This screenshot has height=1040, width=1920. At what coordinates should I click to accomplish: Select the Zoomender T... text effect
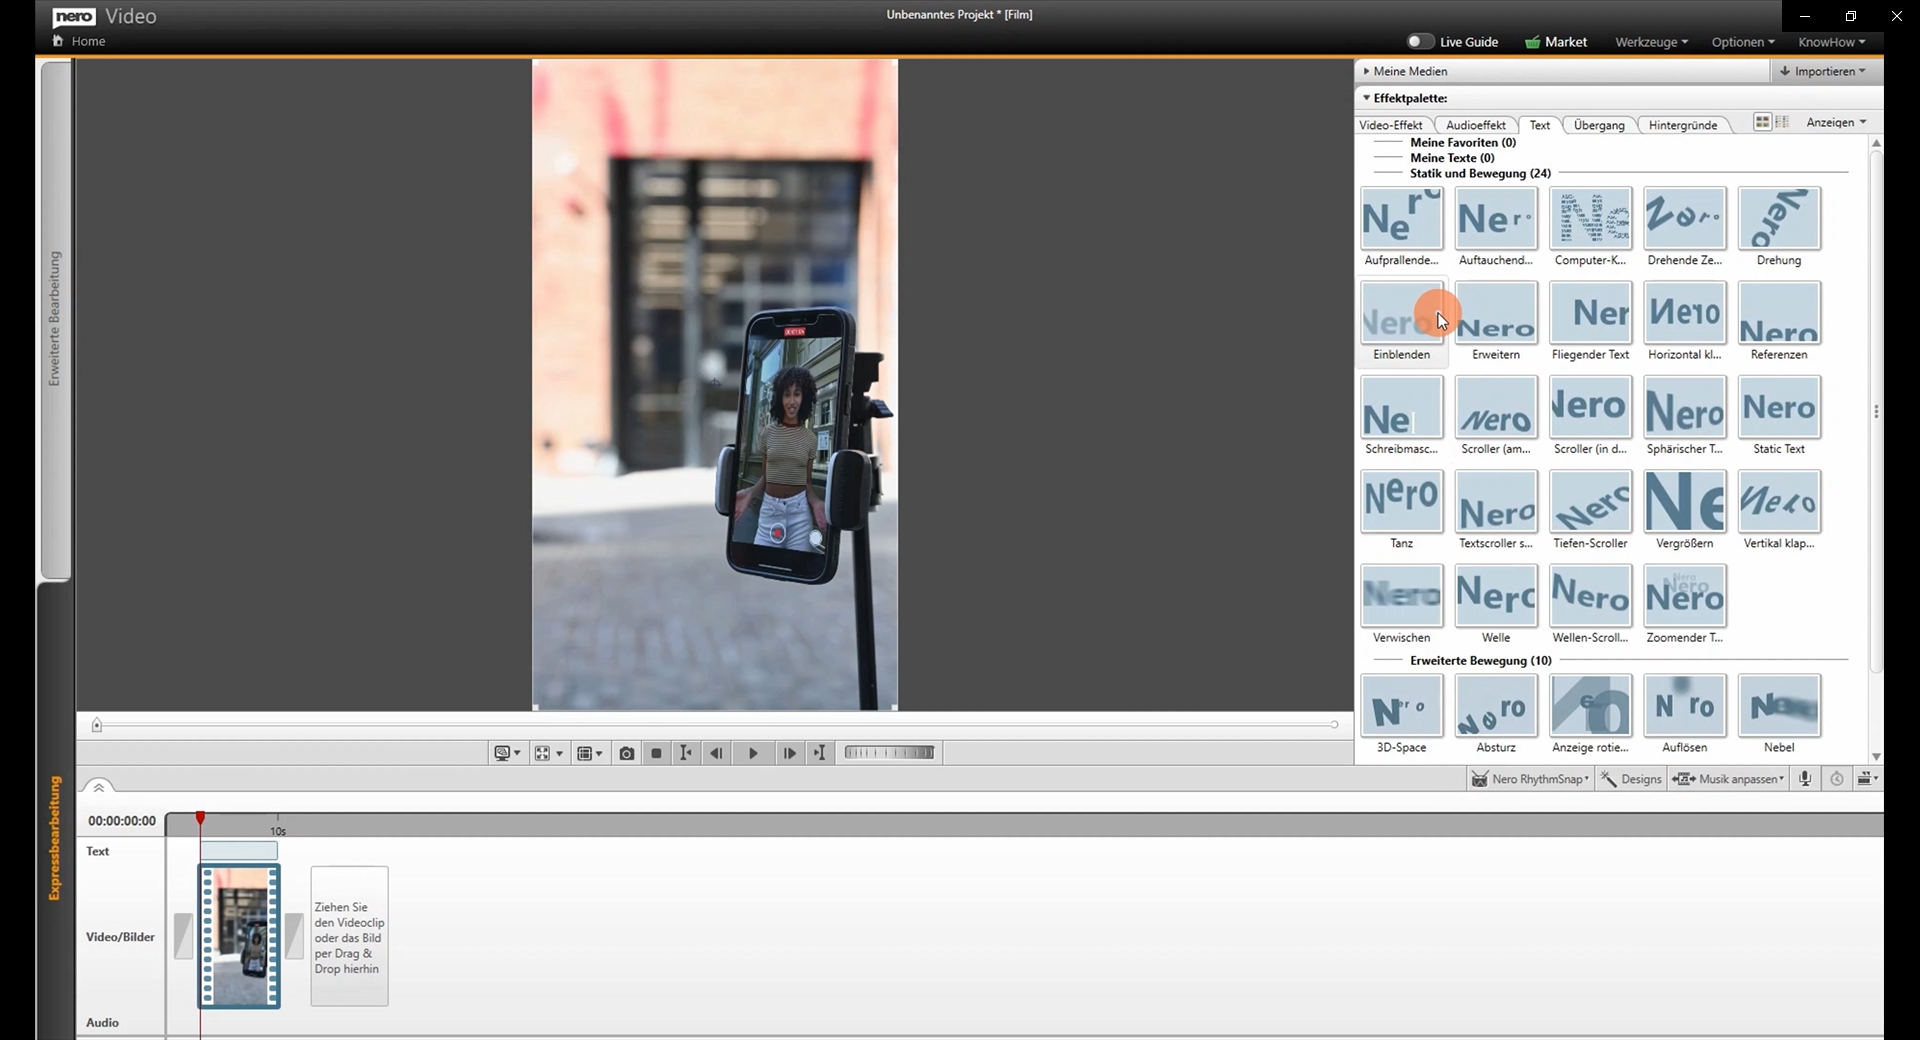(x=1685, y=595)
